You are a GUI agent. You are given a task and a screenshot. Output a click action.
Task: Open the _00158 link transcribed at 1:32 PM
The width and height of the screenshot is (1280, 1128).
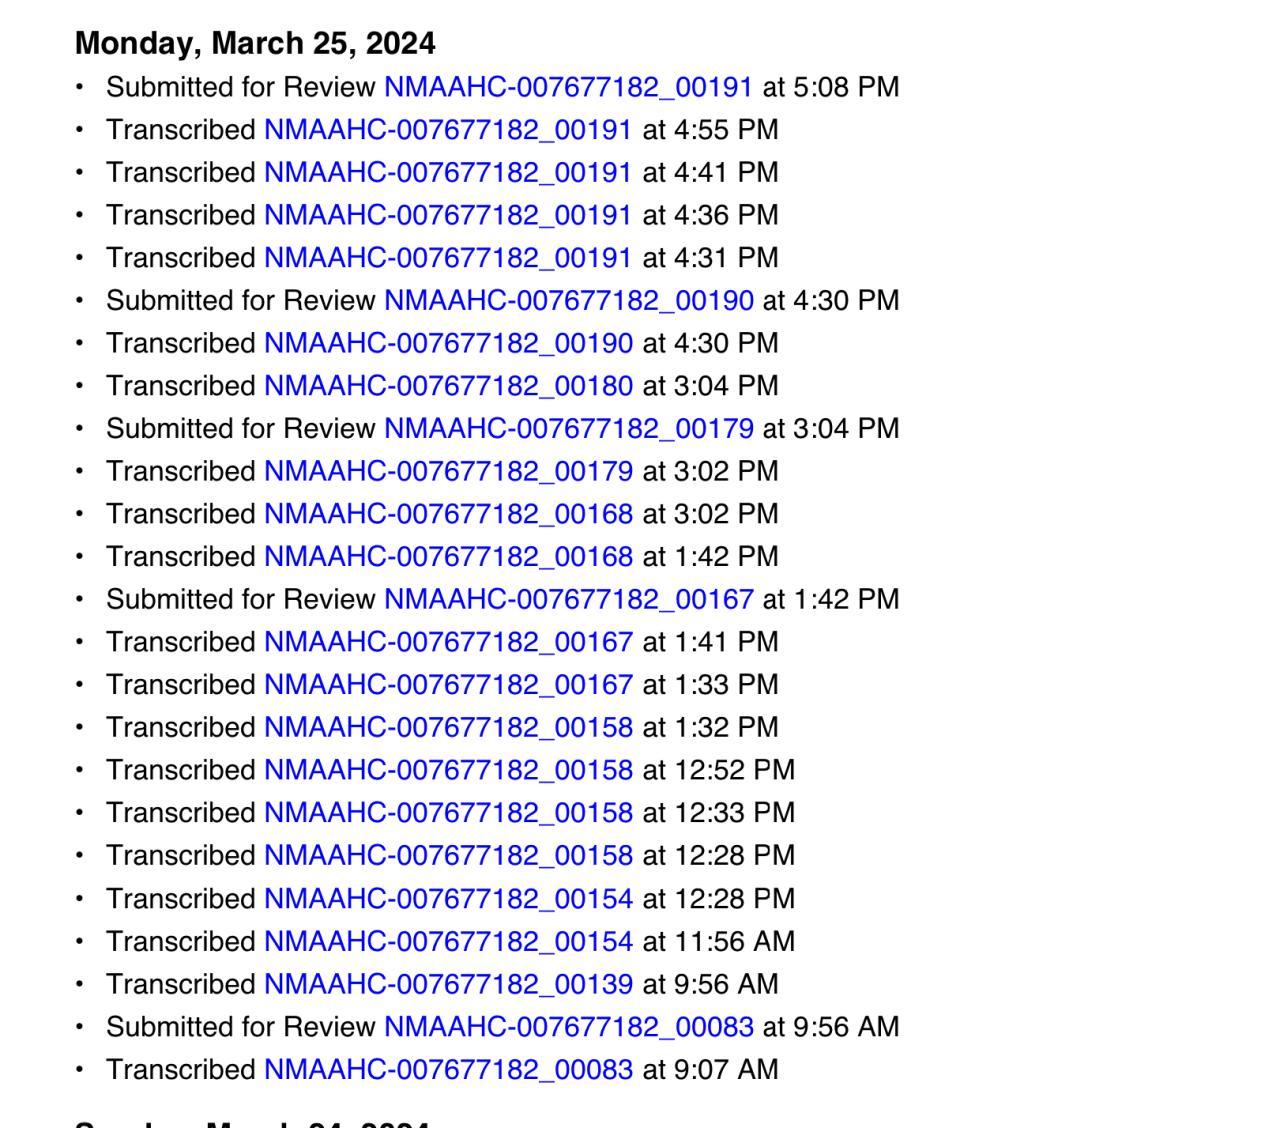(448, 728)
